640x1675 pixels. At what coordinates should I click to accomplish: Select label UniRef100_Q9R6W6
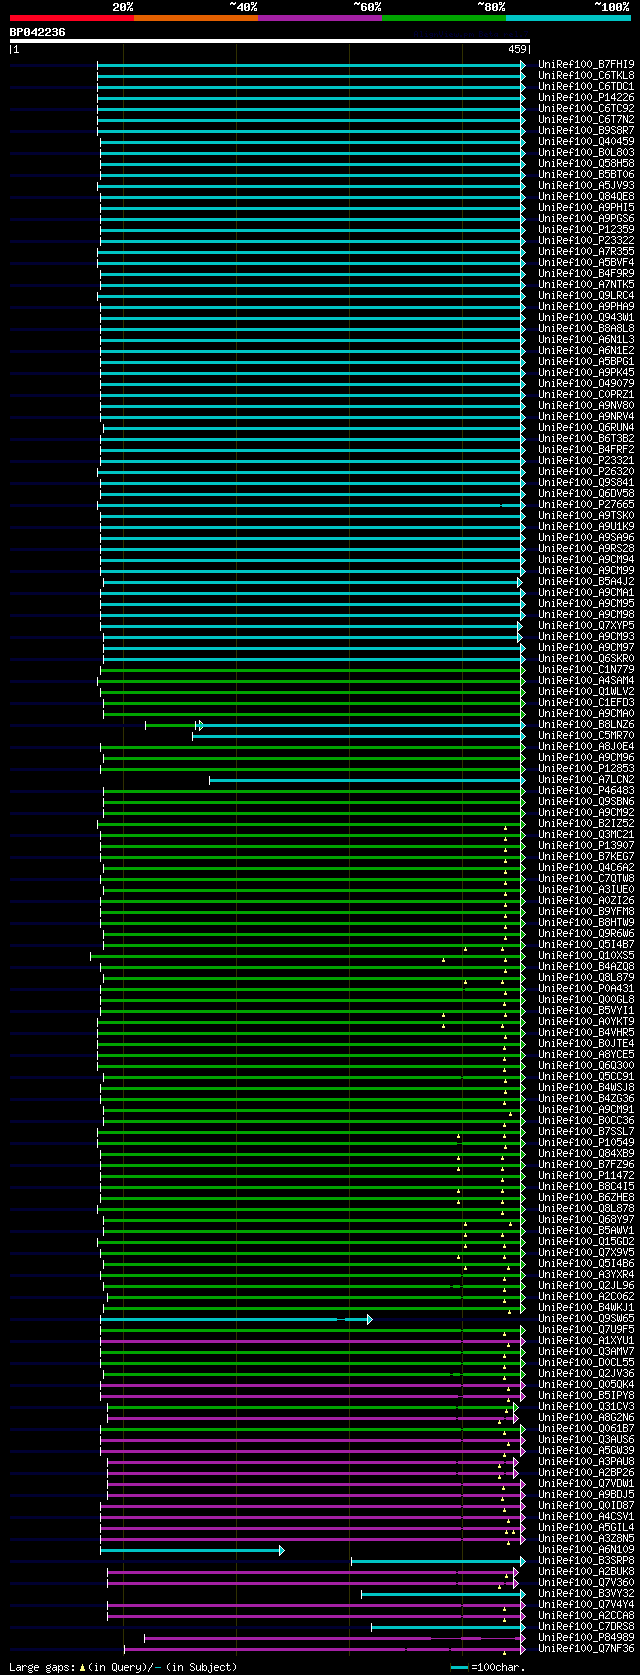(586, 933)
